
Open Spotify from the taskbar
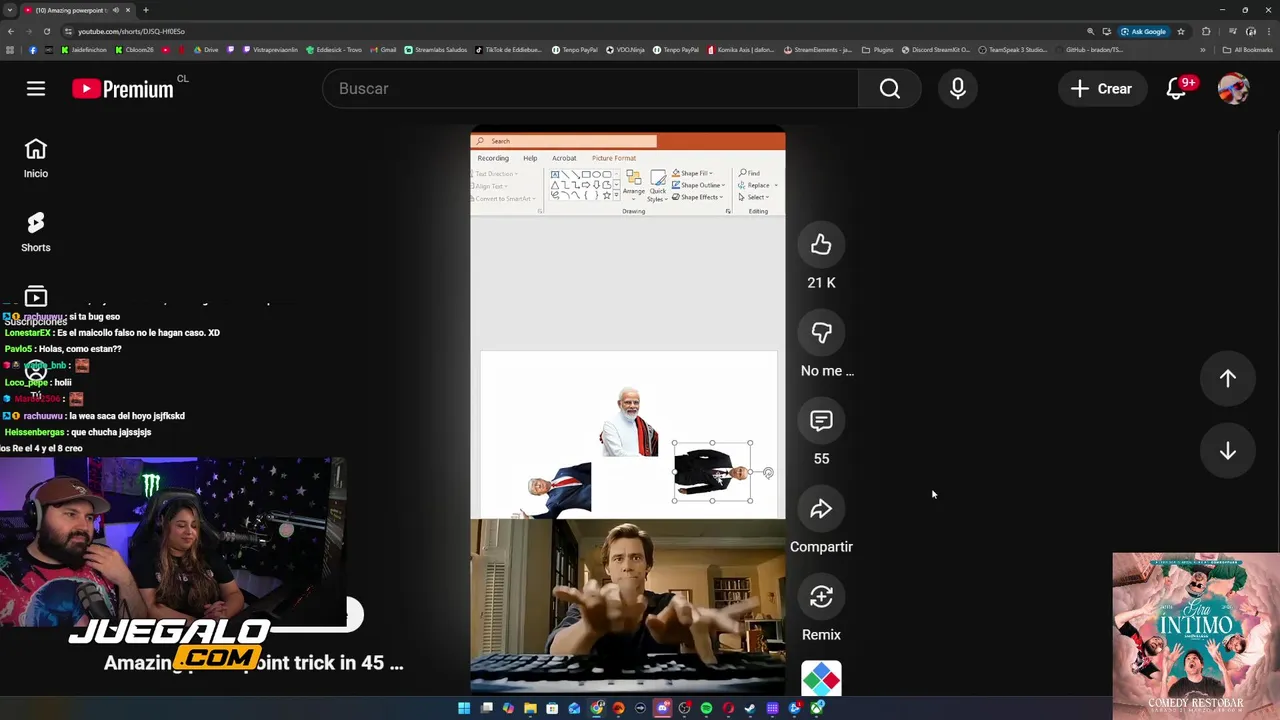click(x=706, y=708)
